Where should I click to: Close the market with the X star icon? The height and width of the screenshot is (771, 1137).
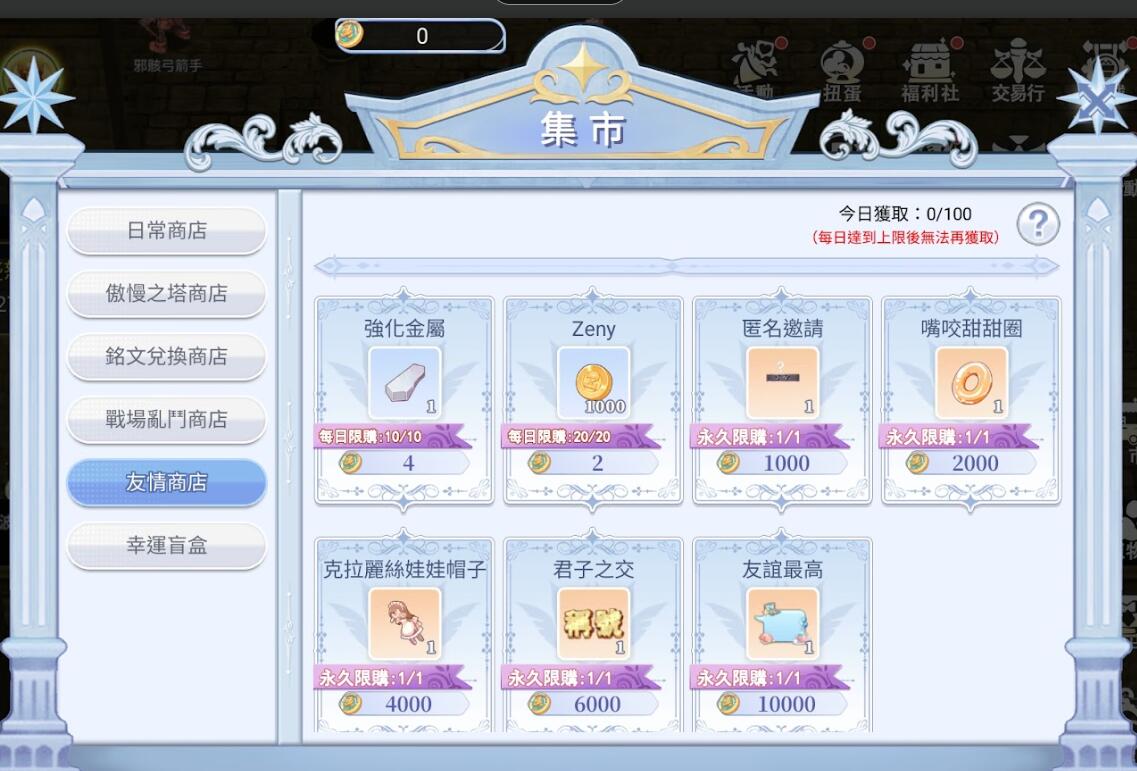(1096, 98)
